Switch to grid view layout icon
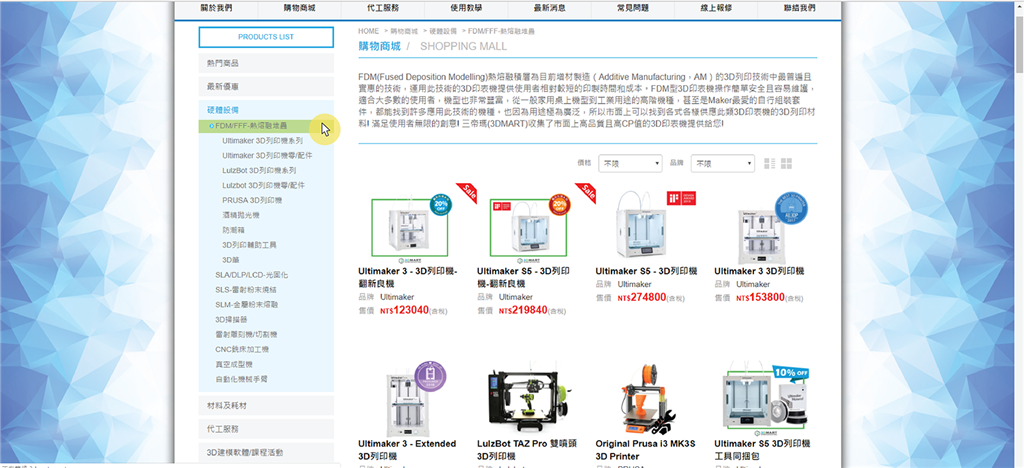Viewport: 1024px width, 468px height. tap(786, 163)
